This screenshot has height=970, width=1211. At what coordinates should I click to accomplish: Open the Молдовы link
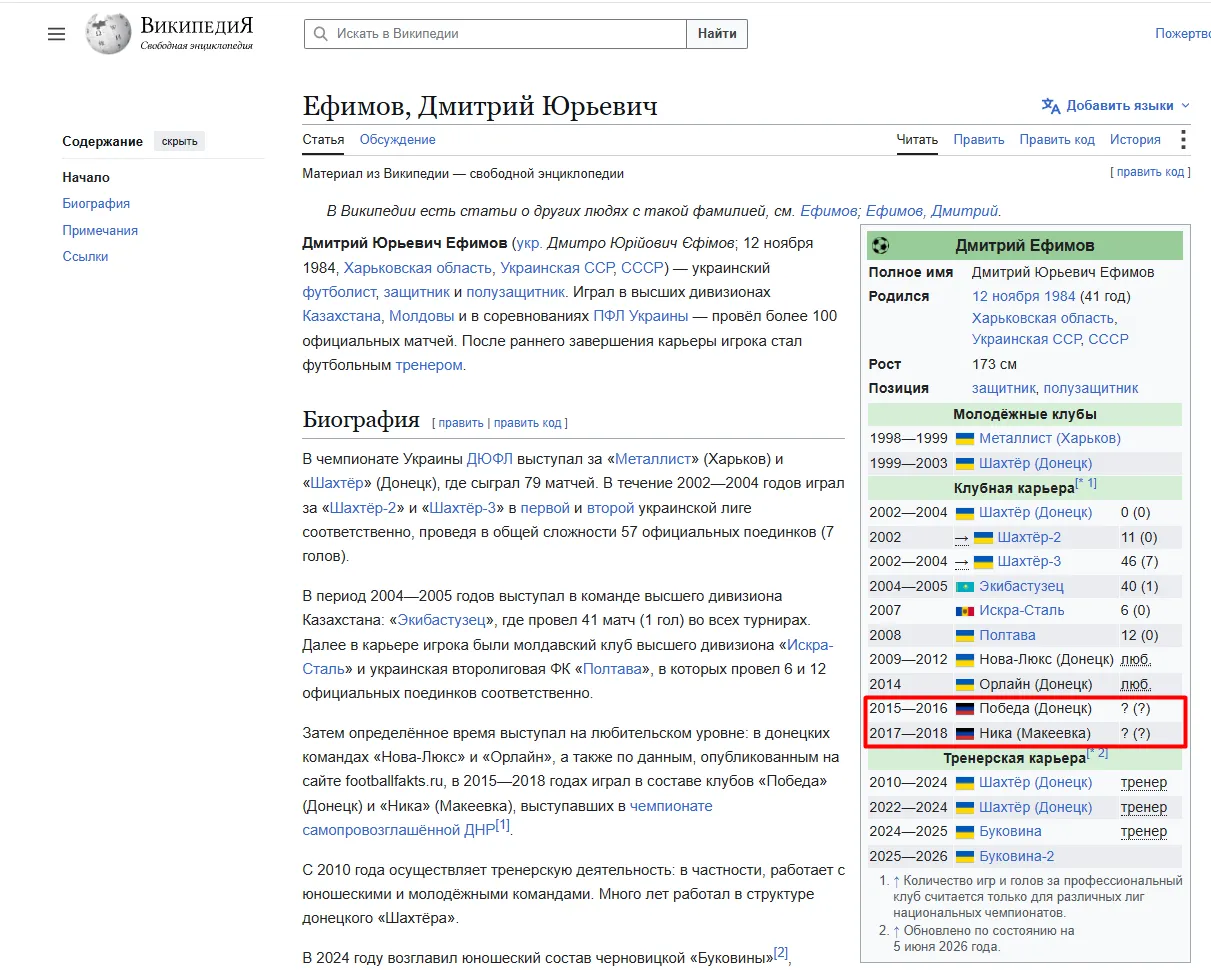pos(421,316)
